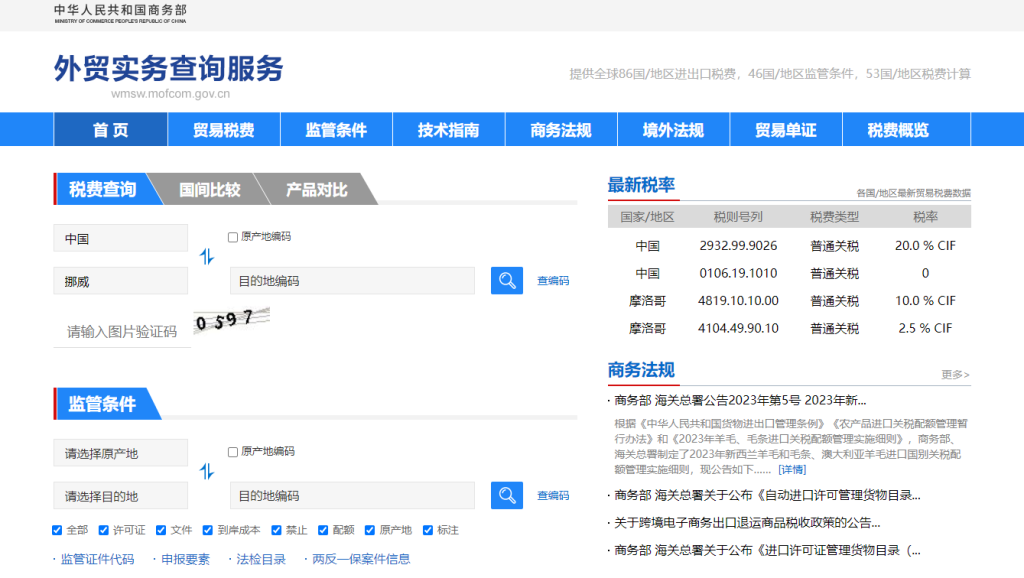The image size is (1024, 578).
Task: Open 请选择目的地 selector
Action: tap(121, 496)
